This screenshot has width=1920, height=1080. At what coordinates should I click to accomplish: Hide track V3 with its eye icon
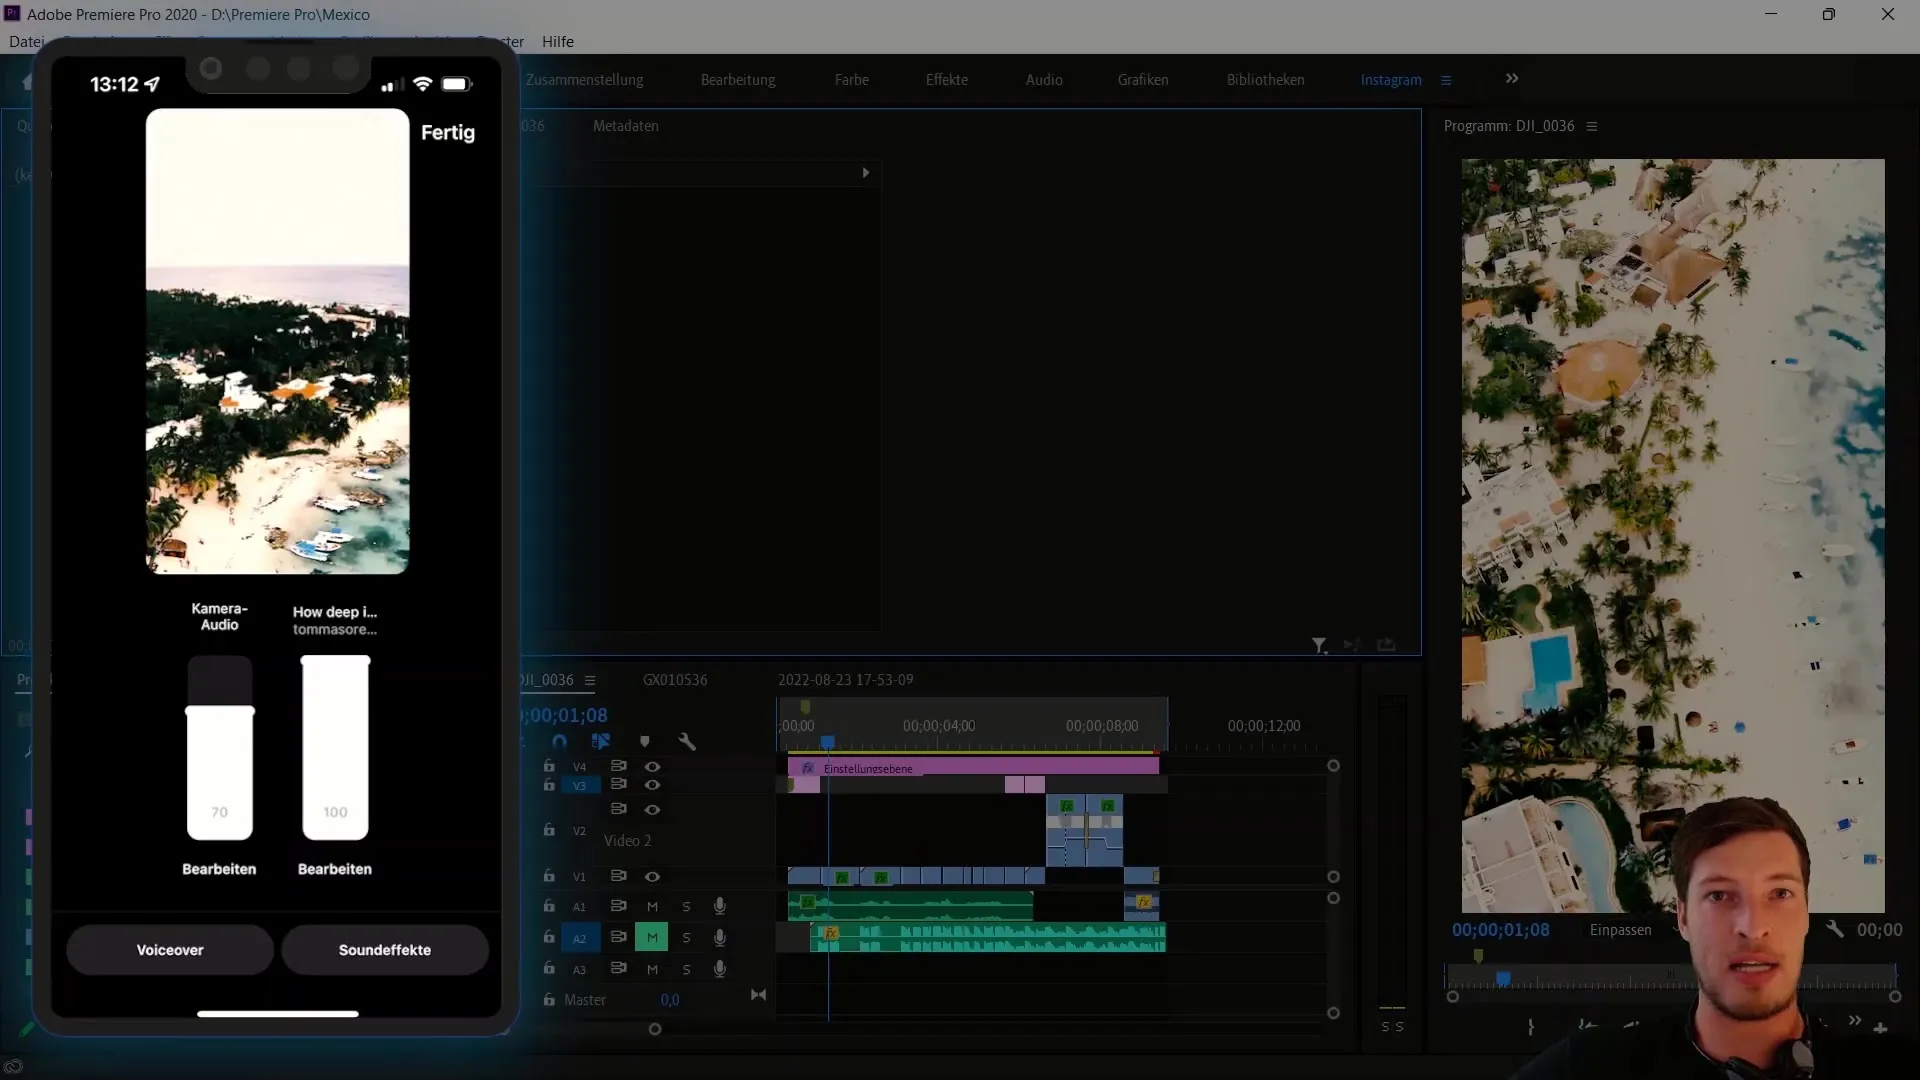pyautogui.click(x=652, y=785)
